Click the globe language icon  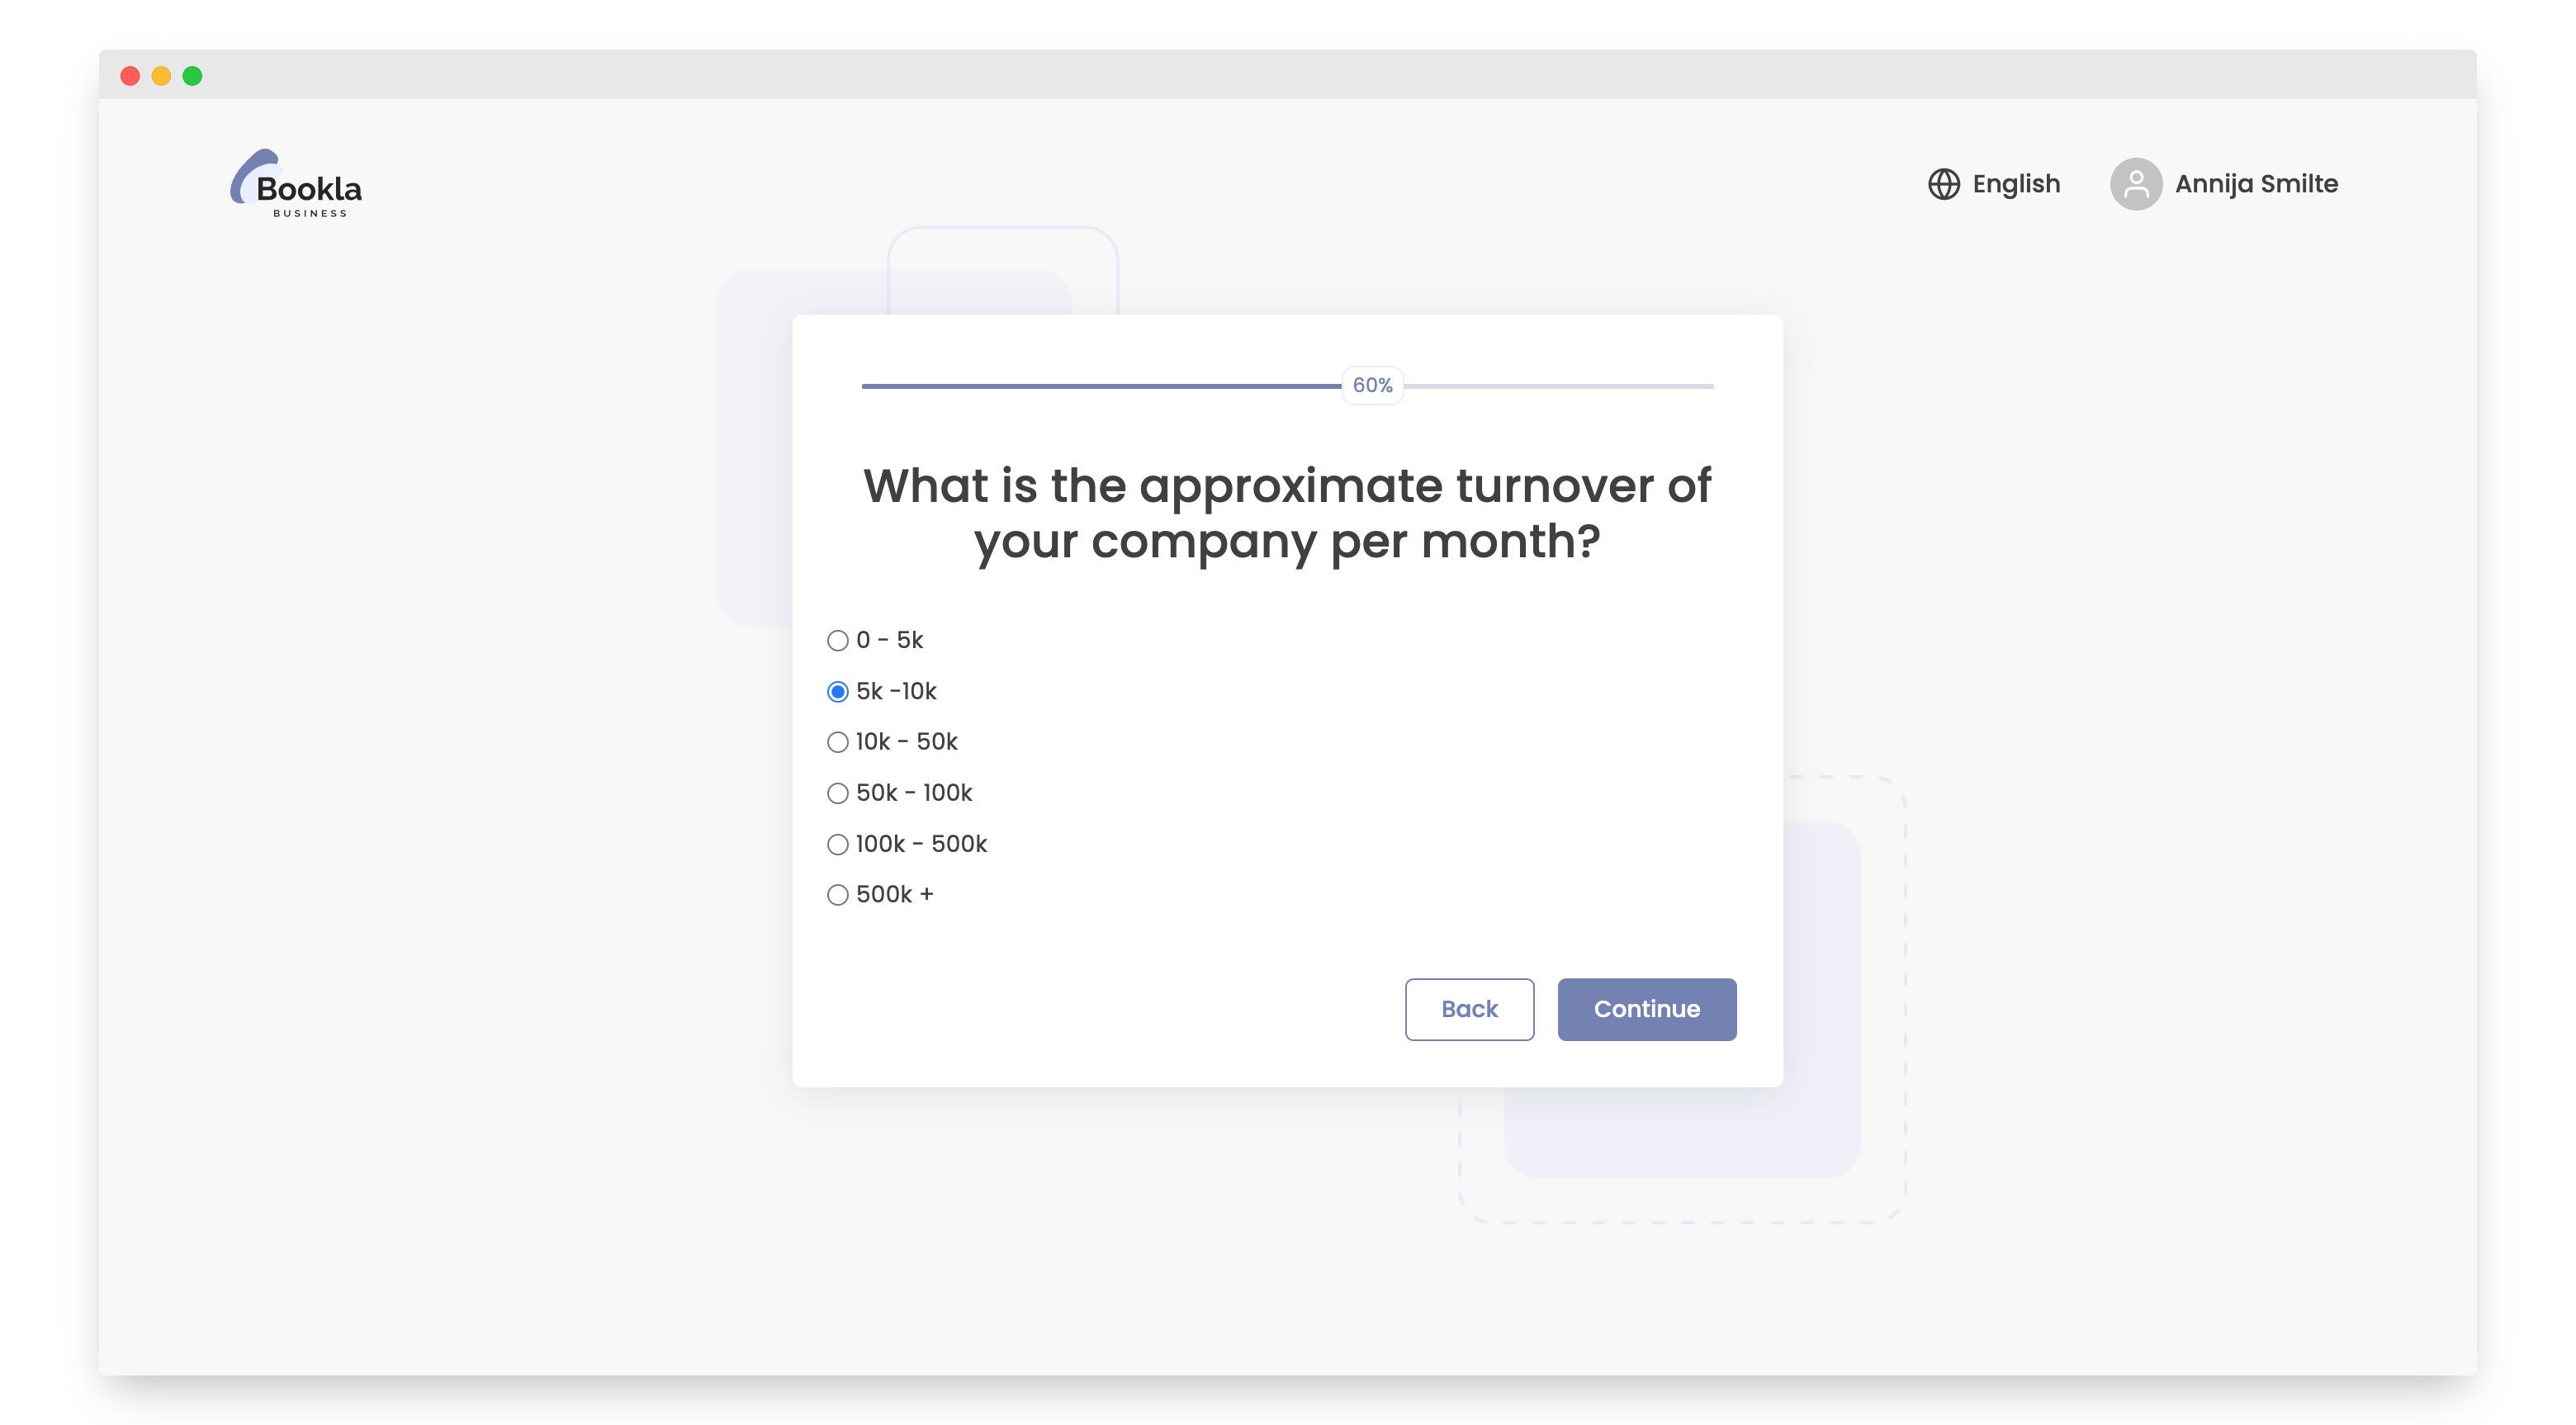1943,184
